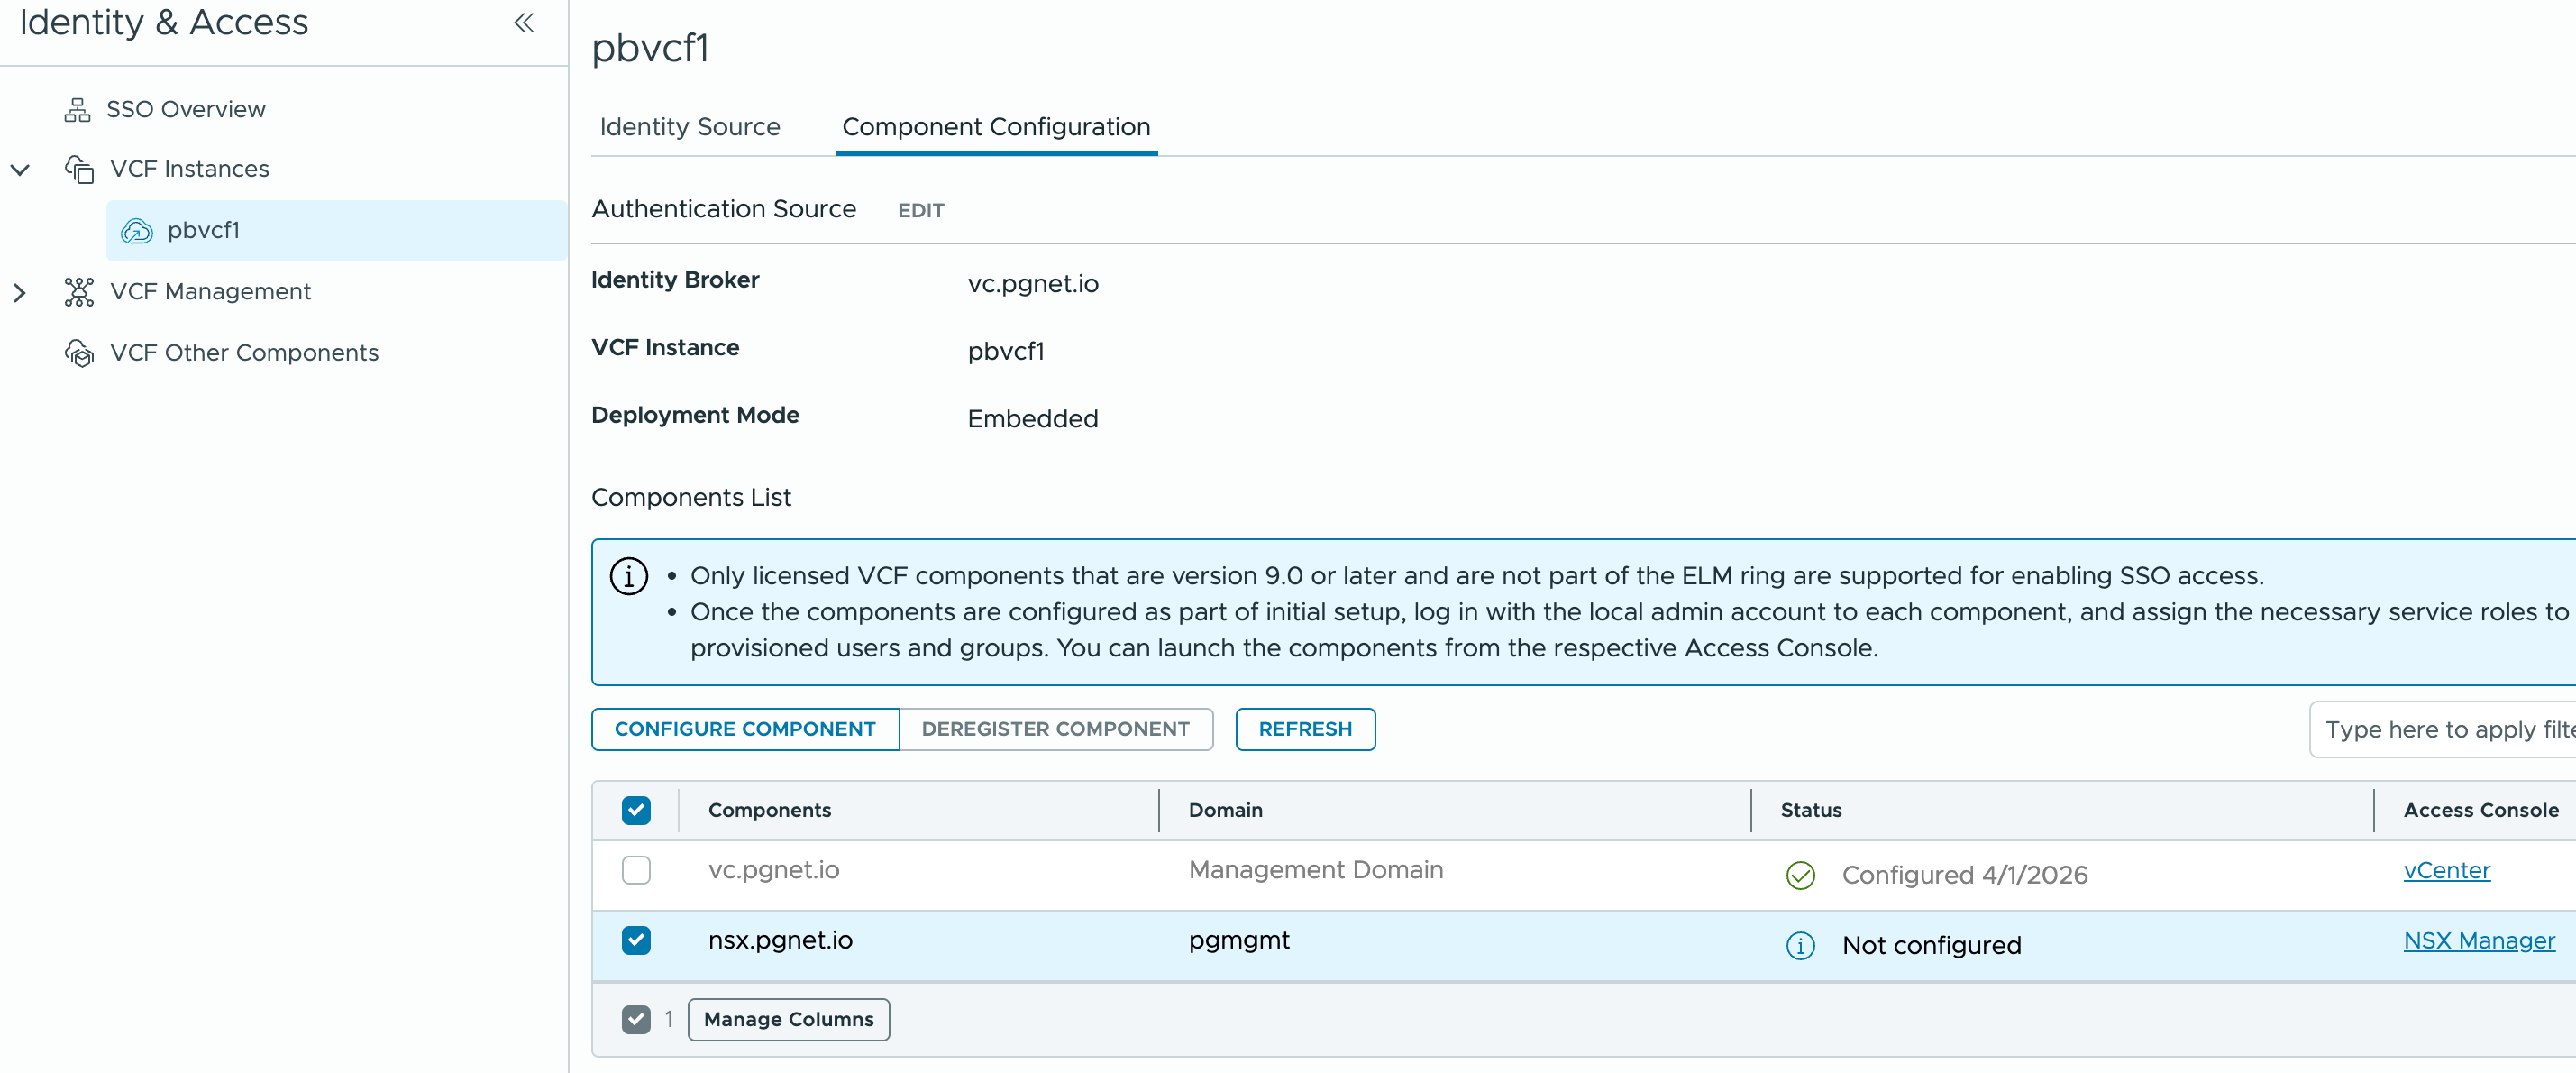Click the Not configured info status icon
Viewport: 2576px width, 1073px height.
coord(1800,945)
